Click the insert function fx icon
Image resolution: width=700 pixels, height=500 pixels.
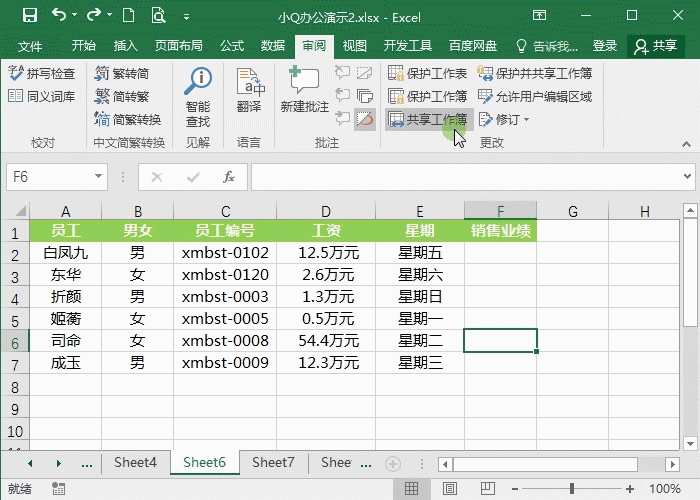229,177
